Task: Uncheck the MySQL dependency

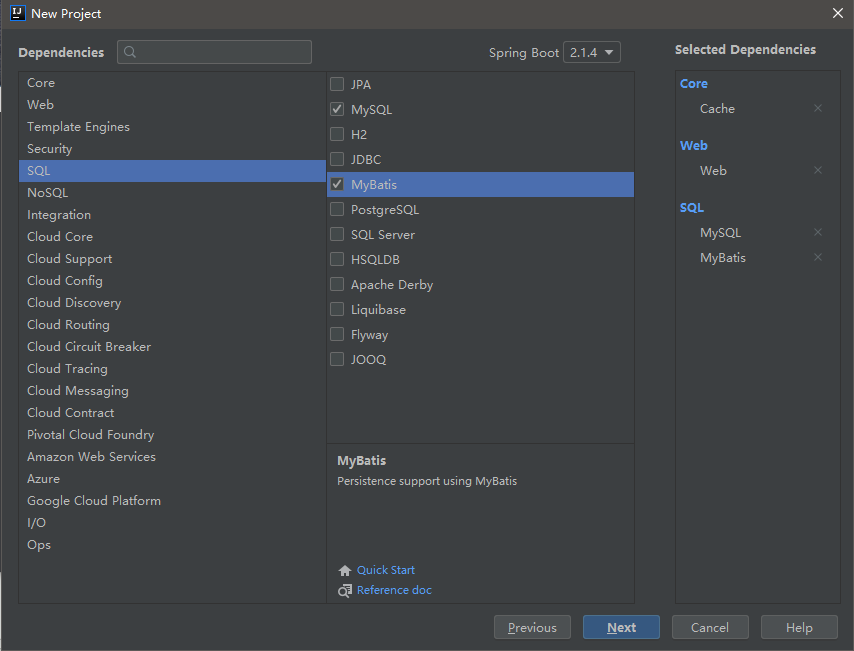Action: tap(337, 109)
